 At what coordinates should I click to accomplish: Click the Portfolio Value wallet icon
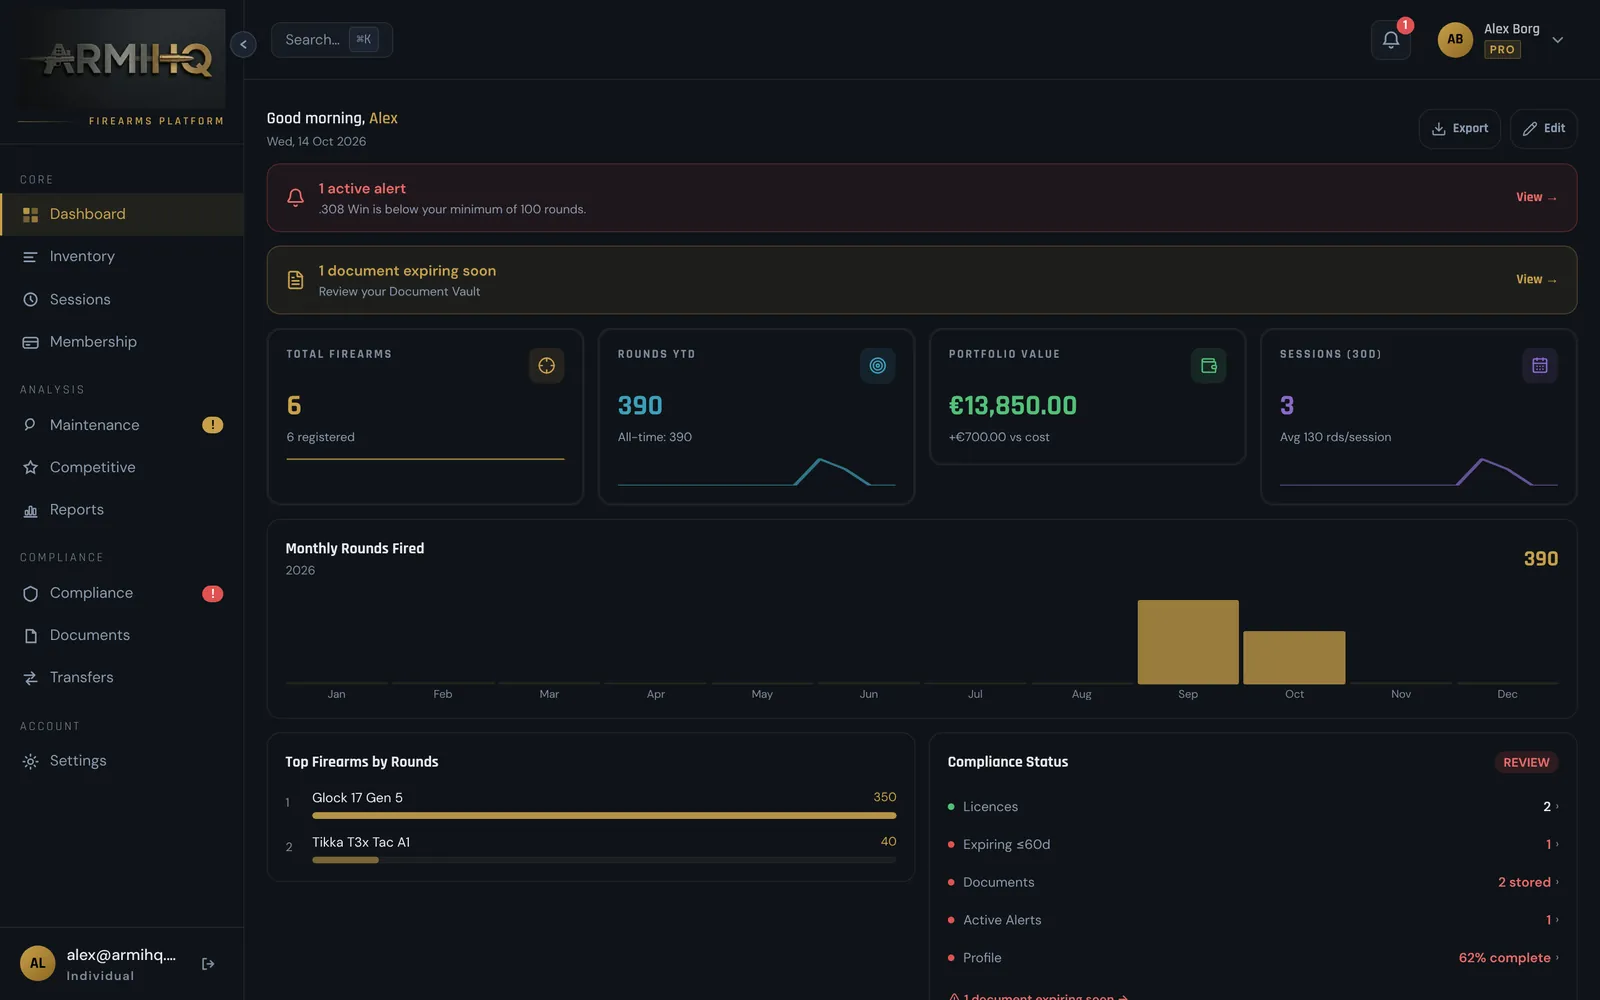[x=1208, y=366]
